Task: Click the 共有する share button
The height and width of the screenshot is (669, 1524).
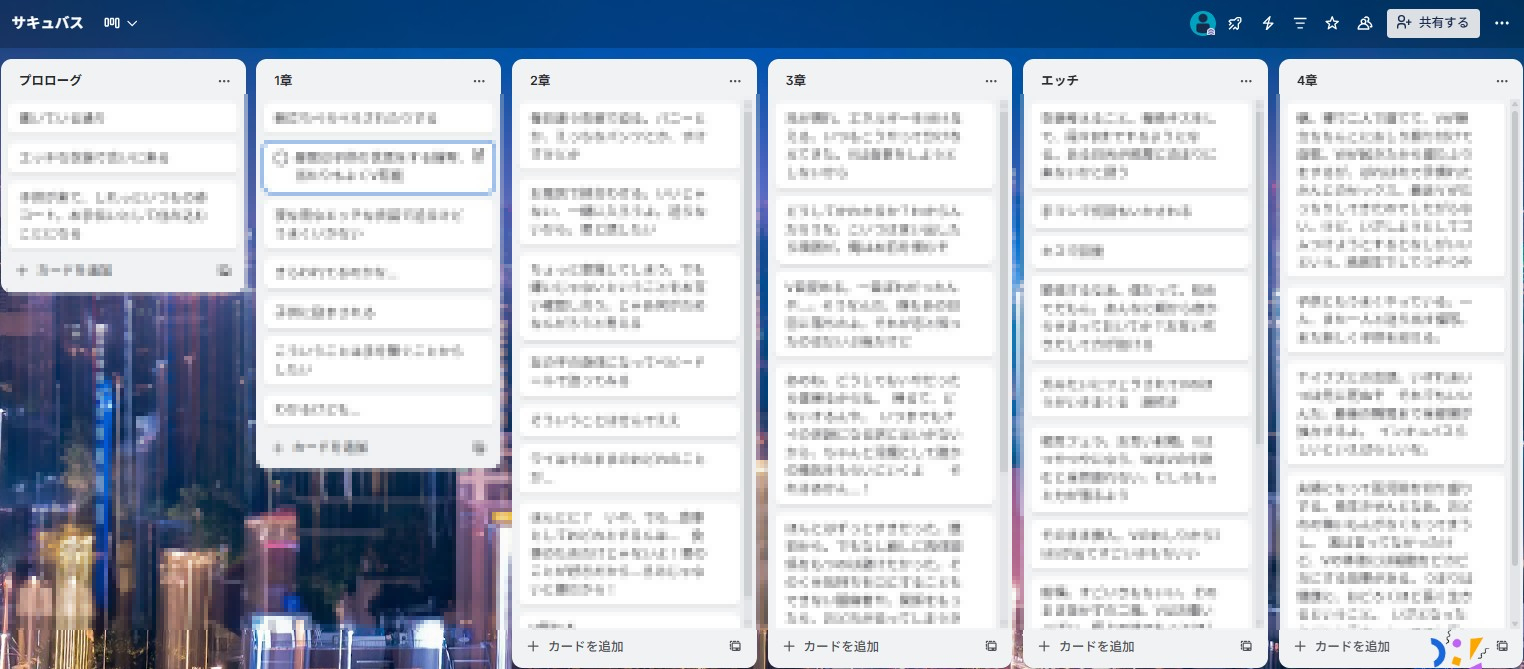Action: pyautogui.click(x=1432, y=23)
